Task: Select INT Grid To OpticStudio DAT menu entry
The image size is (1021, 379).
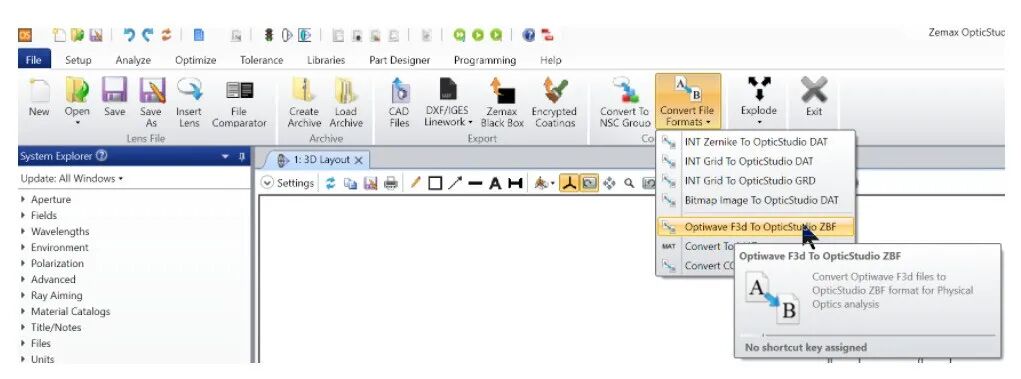Action: 755,161
